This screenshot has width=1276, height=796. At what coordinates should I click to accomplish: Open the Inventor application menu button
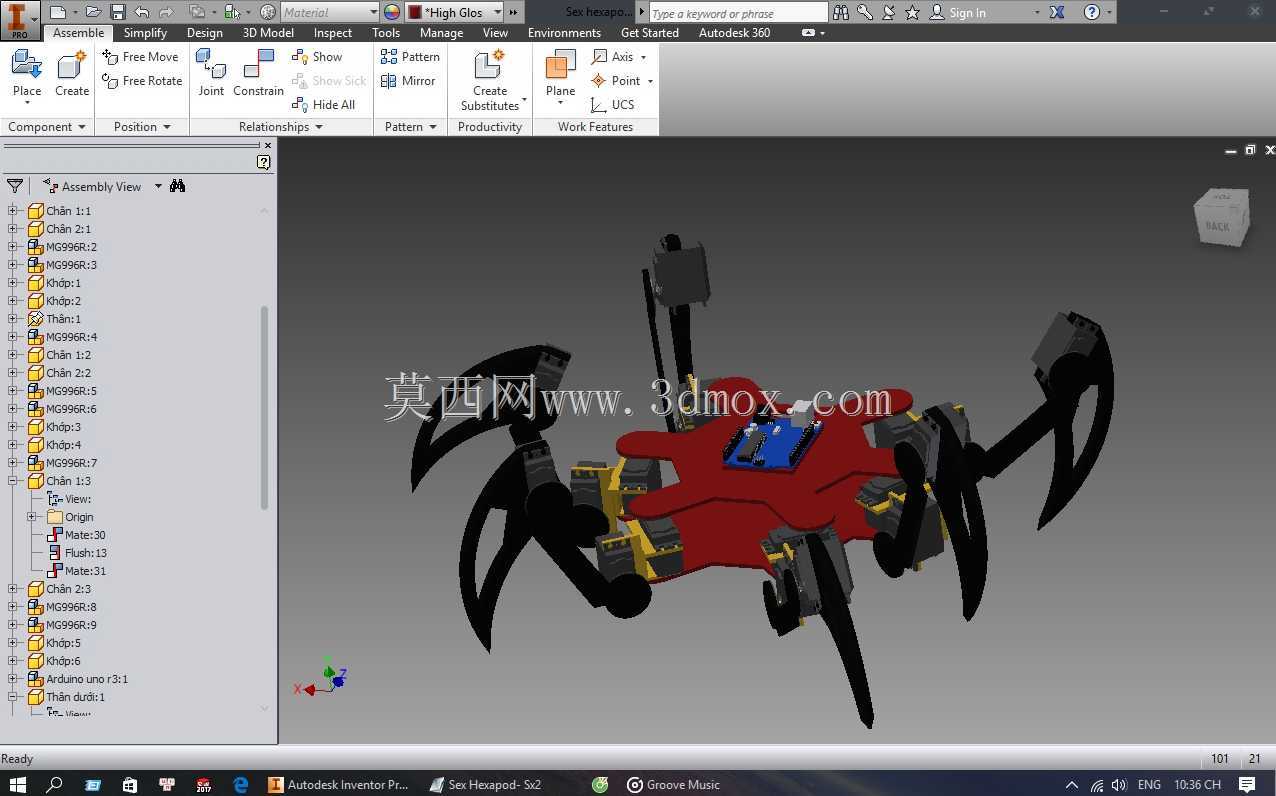click(x=19, y=19)
